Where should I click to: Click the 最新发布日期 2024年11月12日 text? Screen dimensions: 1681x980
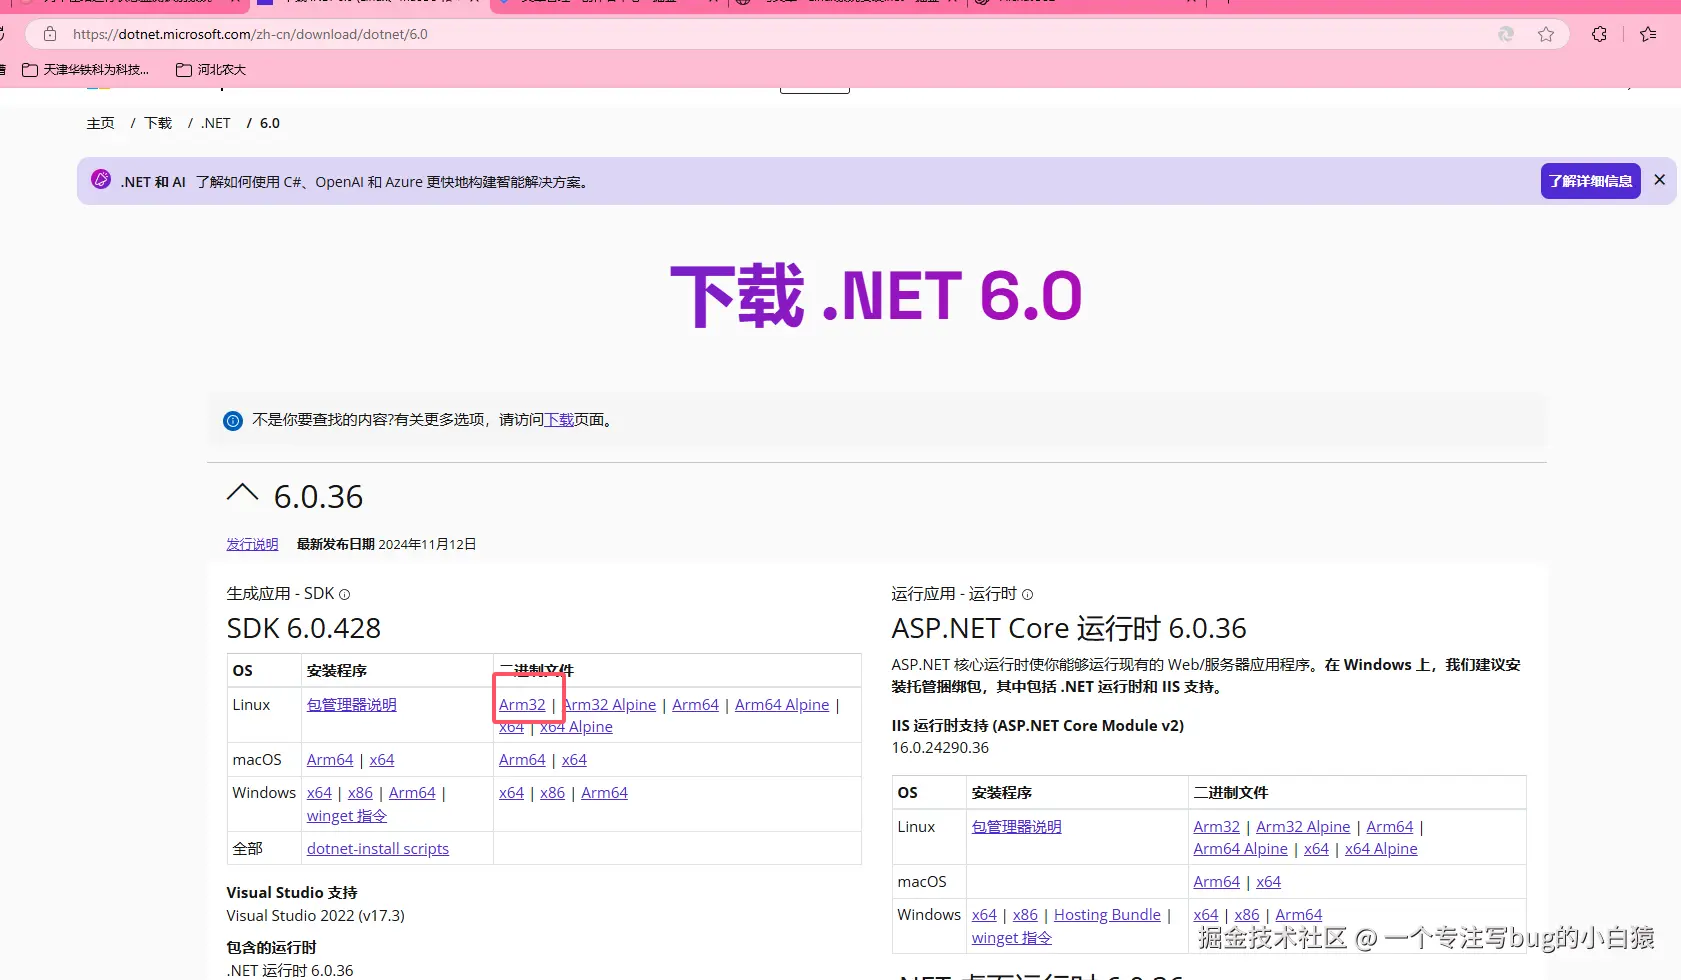coord(386,544)
